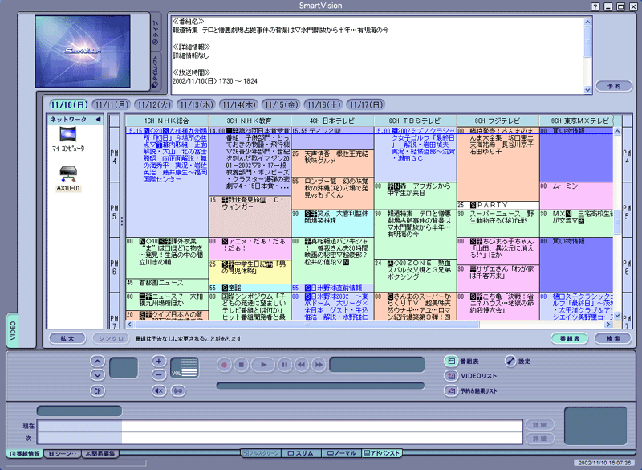
Task: Mute audio with the speaker-x button
Action: coord(158,391)
